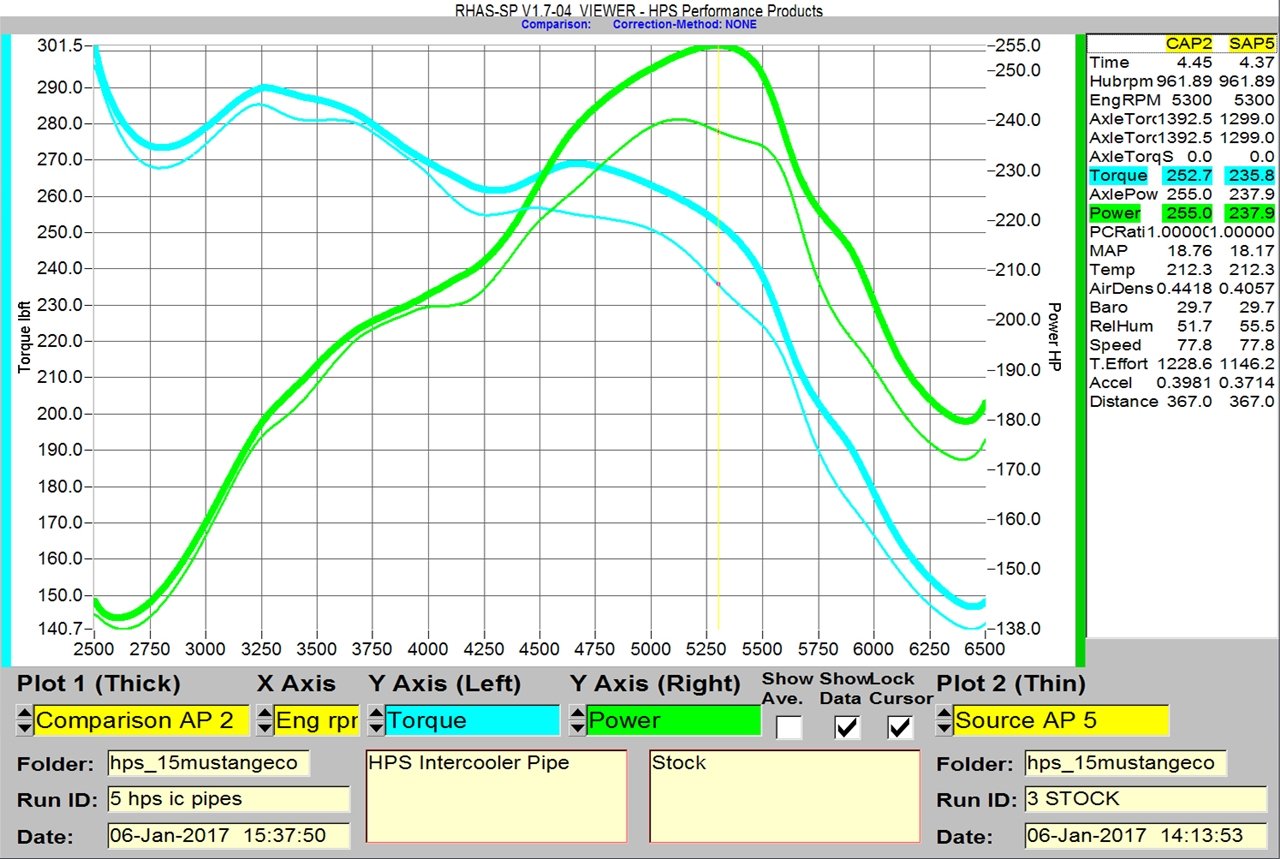Select the SAP5 column header

(x=1254, y=43)
